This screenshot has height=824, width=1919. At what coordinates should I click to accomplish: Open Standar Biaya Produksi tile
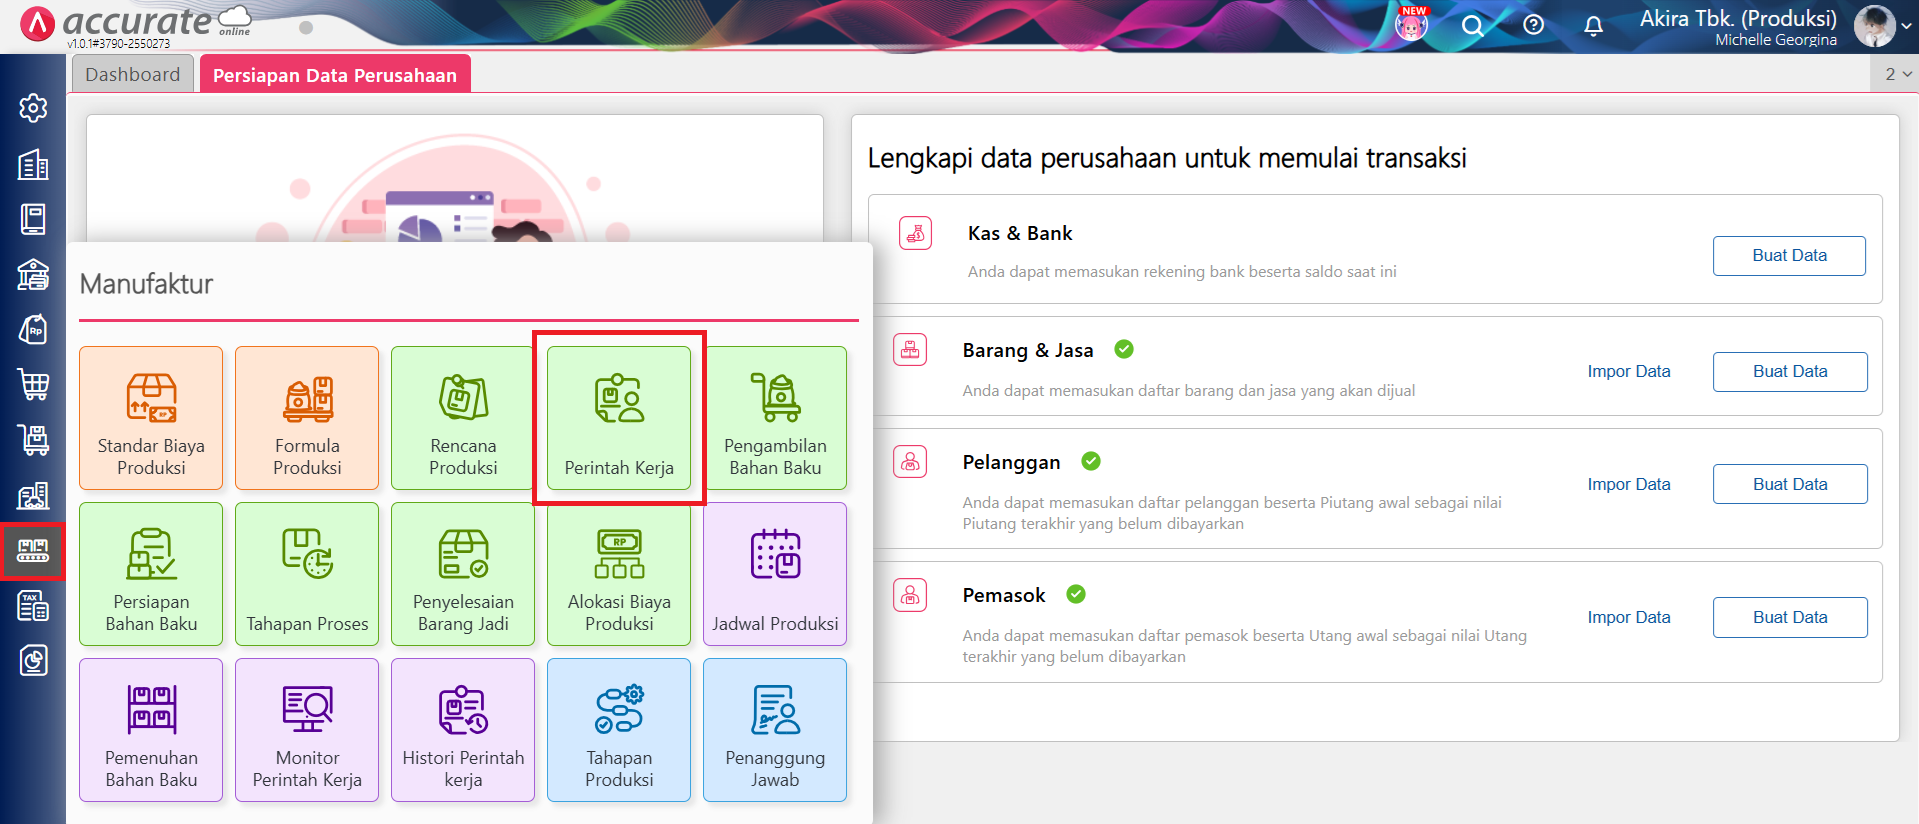point(151,418)
